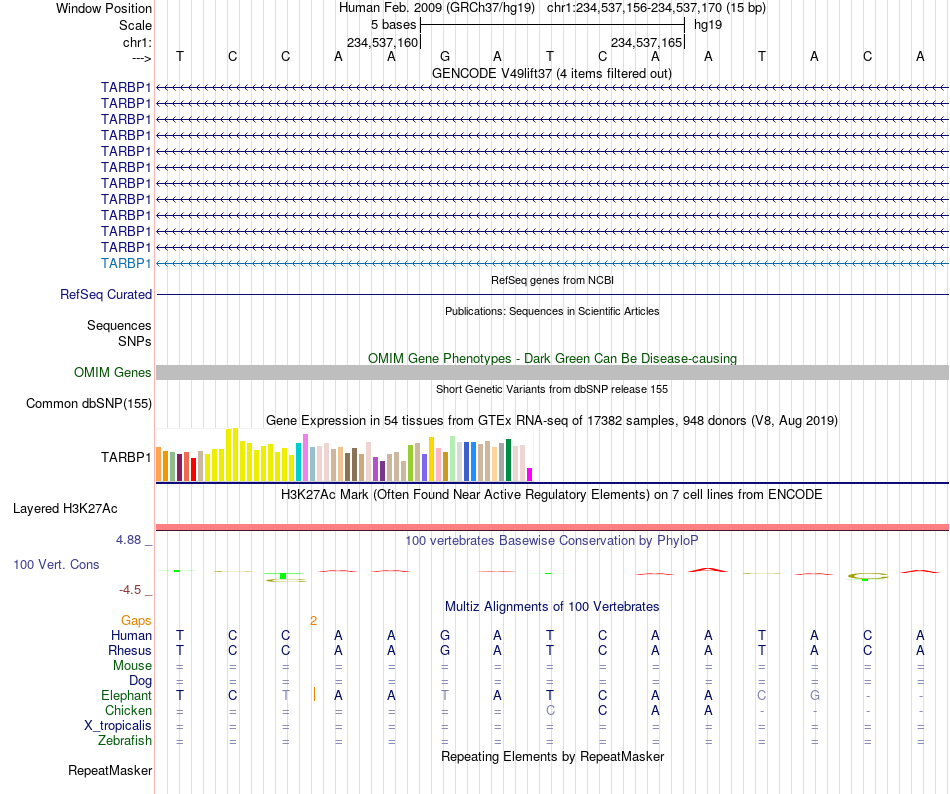
Task: Click the RepeatMasker track label
Action: [x=110, y=770]
